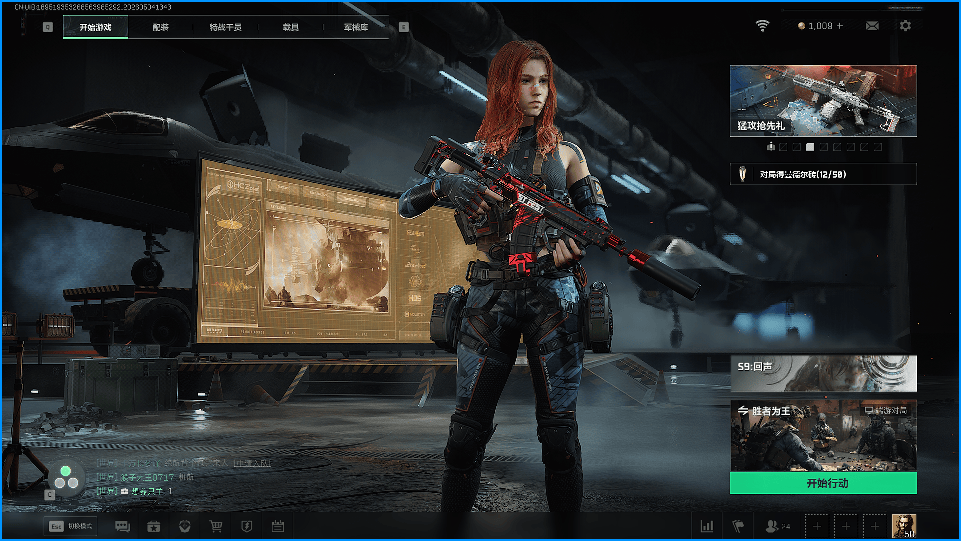
Task: Select the 胜者为王 game mode card
Action: [x=823, y=436]
